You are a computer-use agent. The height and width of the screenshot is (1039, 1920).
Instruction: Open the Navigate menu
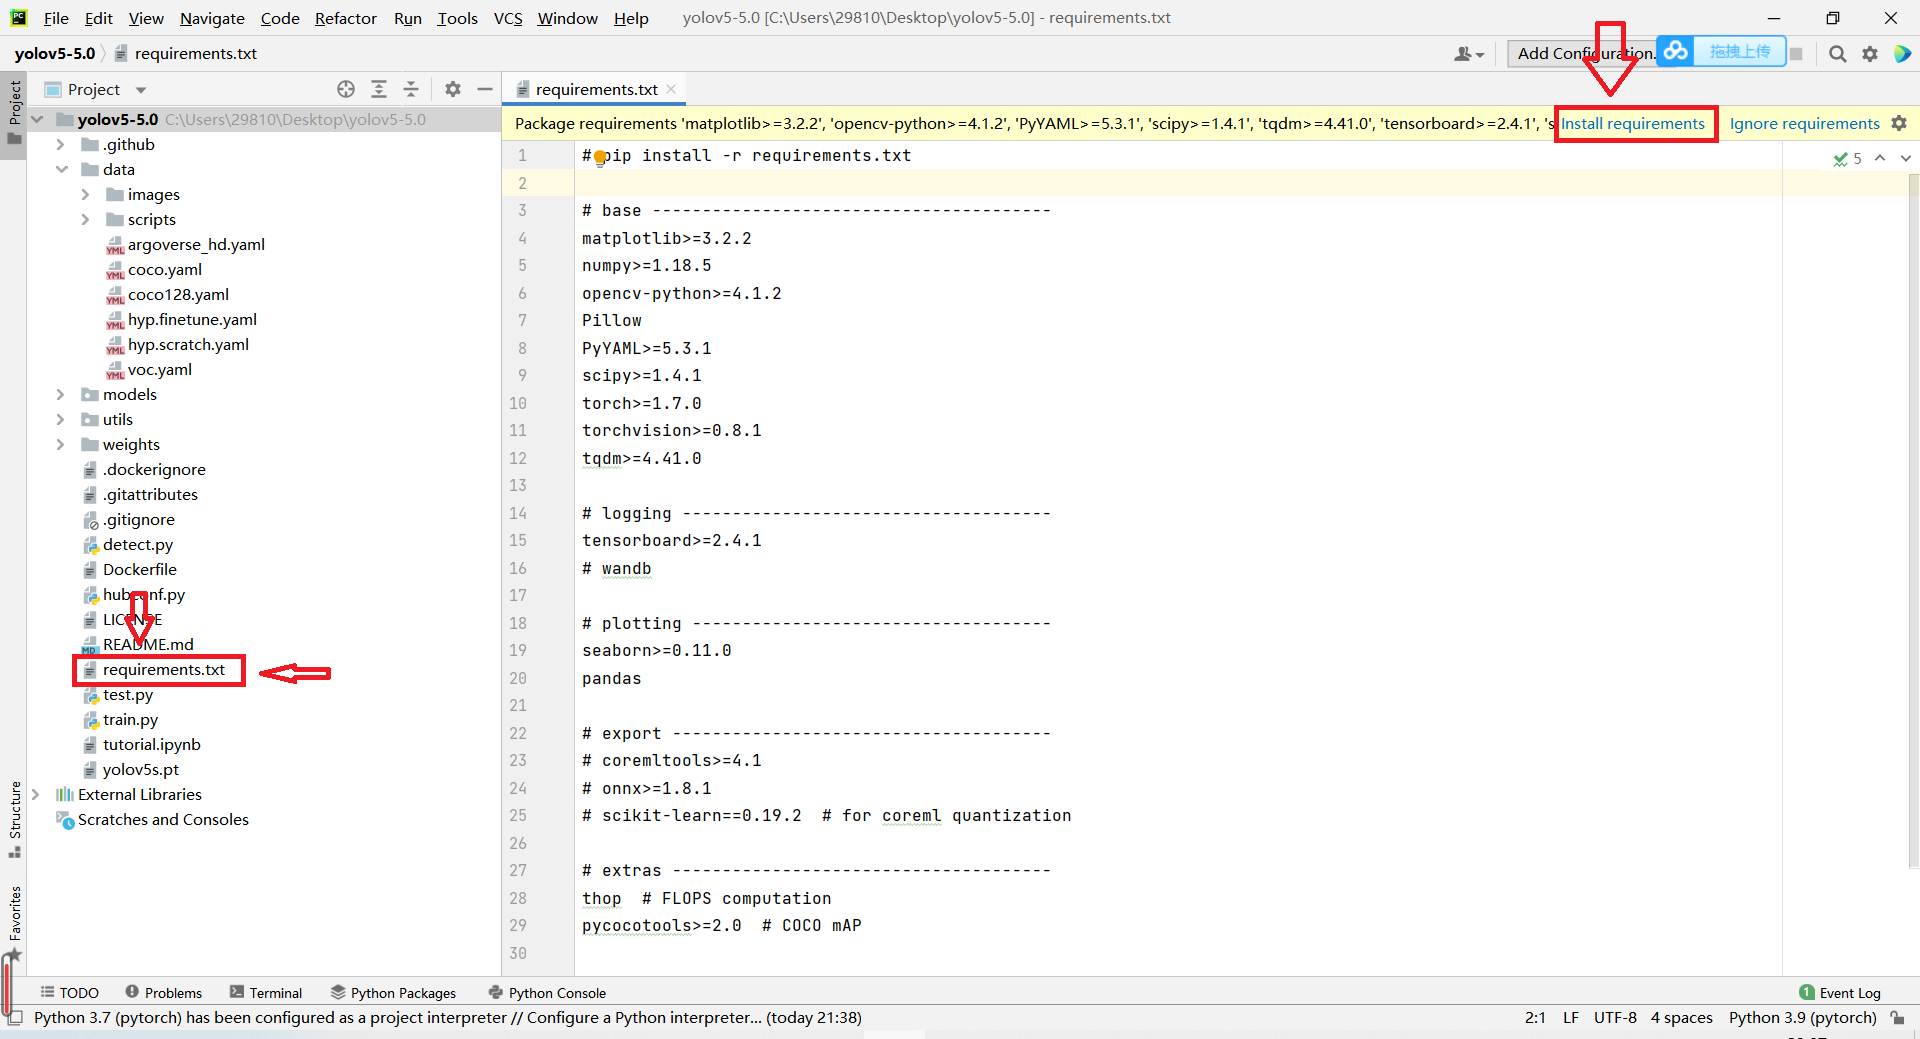(212, 18)
